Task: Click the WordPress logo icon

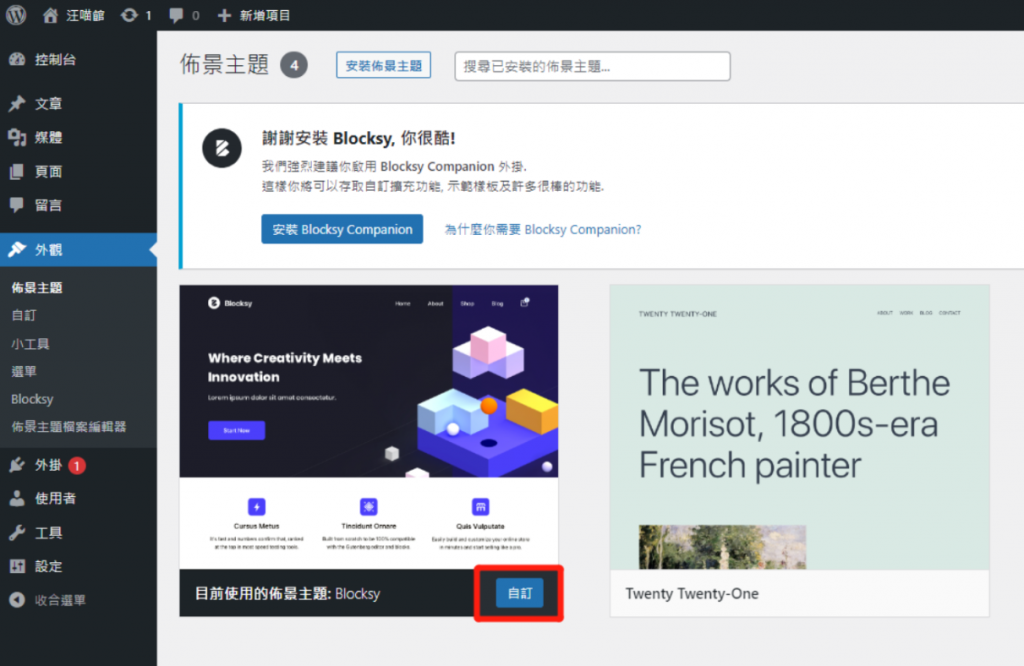Action: (16, 14)
